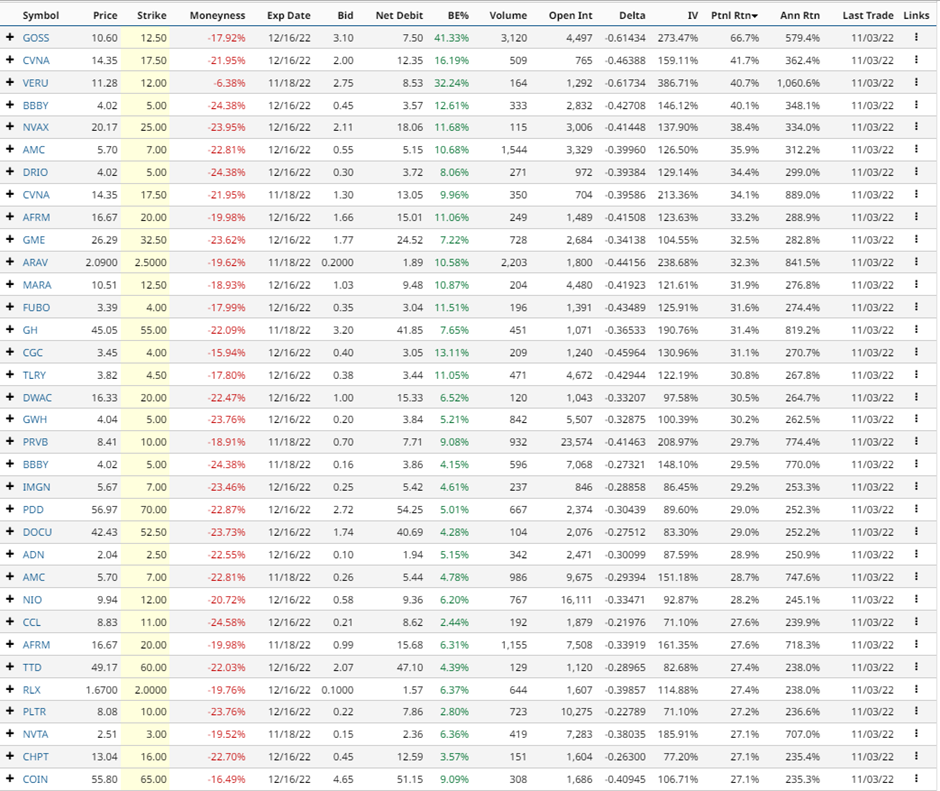The height and width of the screenshot is (791, 940).
Task: Open the links menu for GME row
Action: [x=916, y=239]
